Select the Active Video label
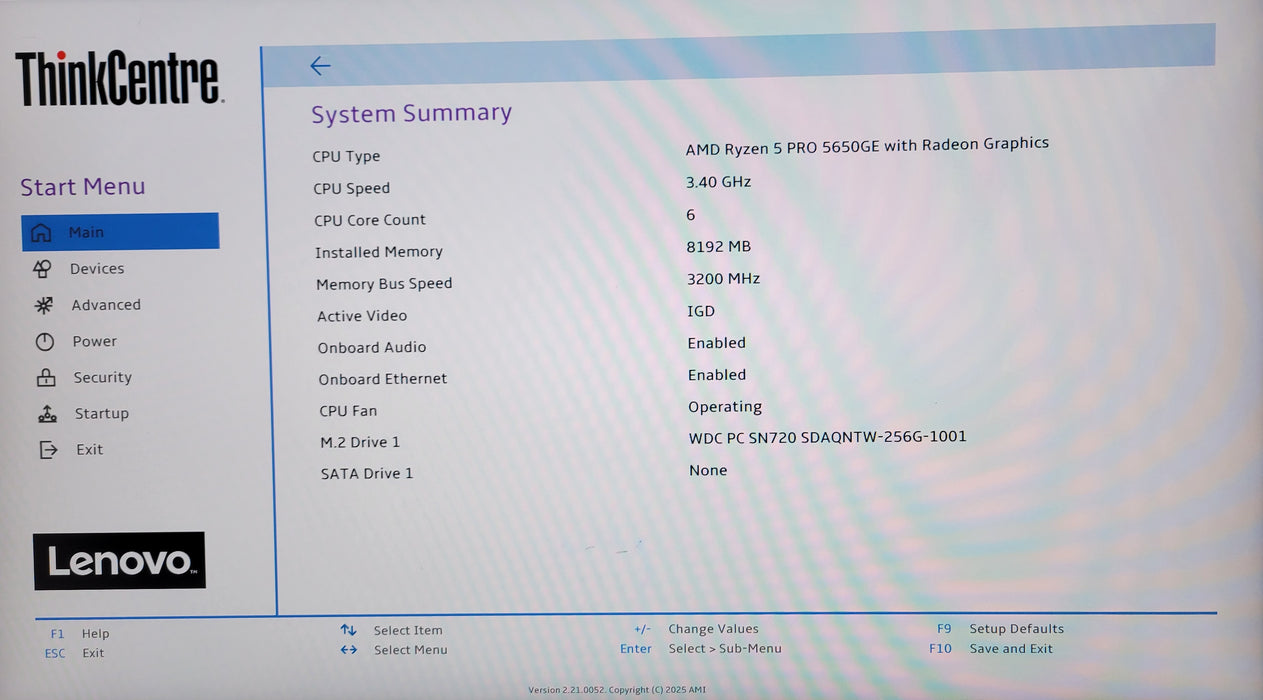1263x700 pixels. (x=362, y=316)
